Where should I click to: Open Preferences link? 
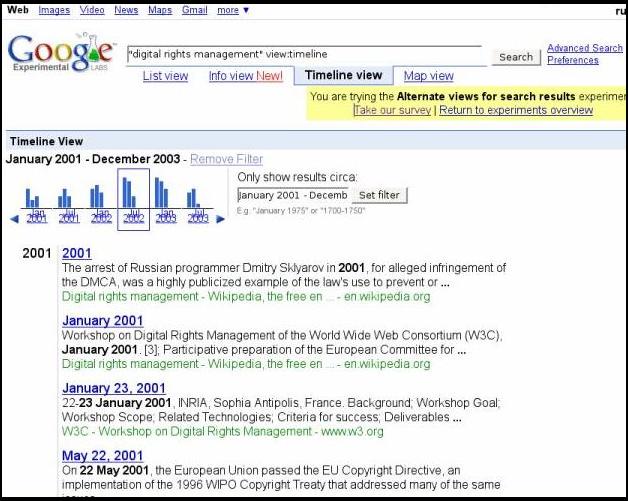tap(573, 60)
